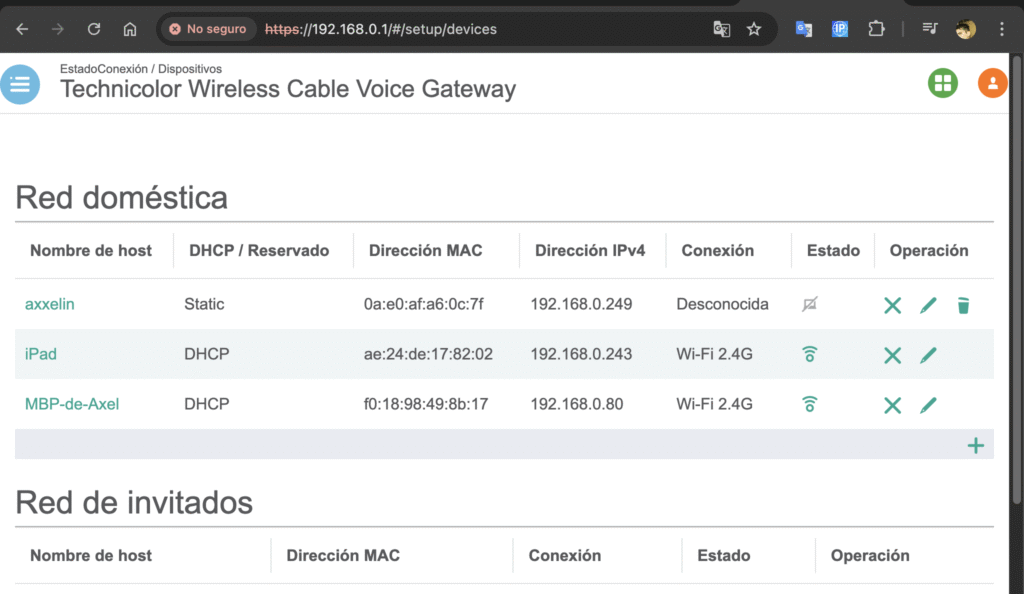Click the browser reload button
Viewport: 1024px width, 594px height.
(x=94, y=29)
